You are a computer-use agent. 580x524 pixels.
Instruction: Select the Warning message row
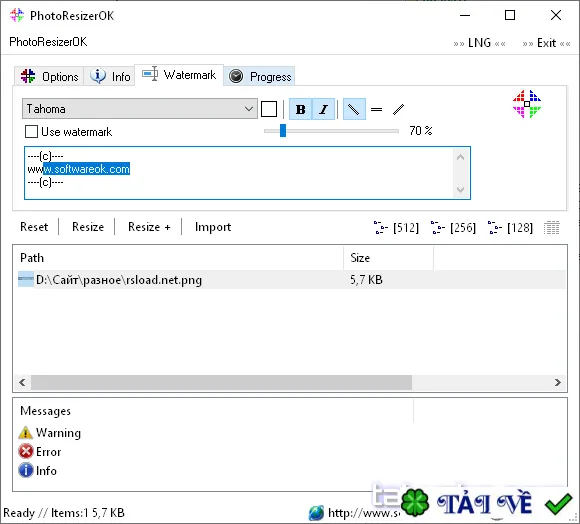[x=50, y=433]
